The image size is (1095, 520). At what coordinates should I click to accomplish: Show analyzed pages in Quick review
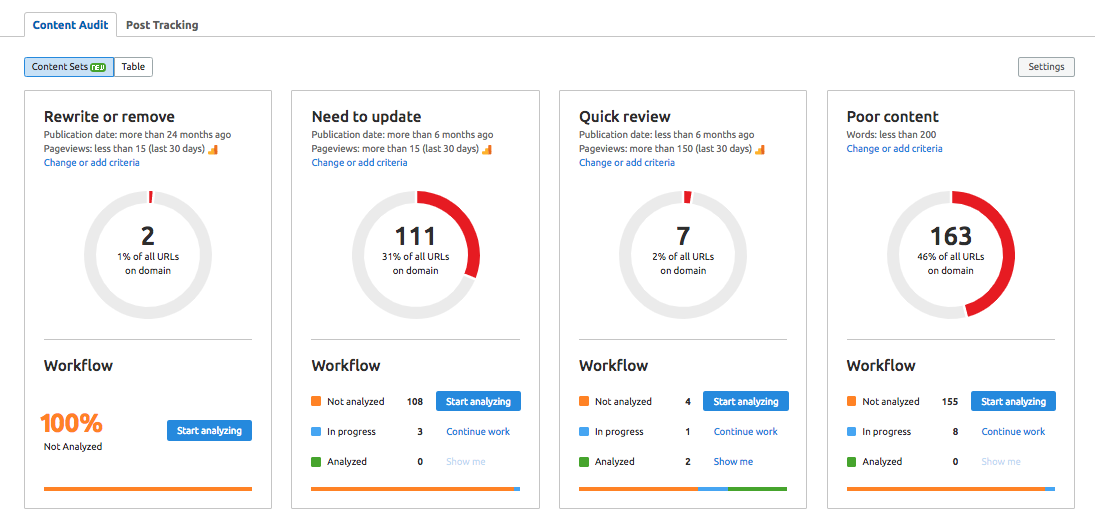point(733,462)
